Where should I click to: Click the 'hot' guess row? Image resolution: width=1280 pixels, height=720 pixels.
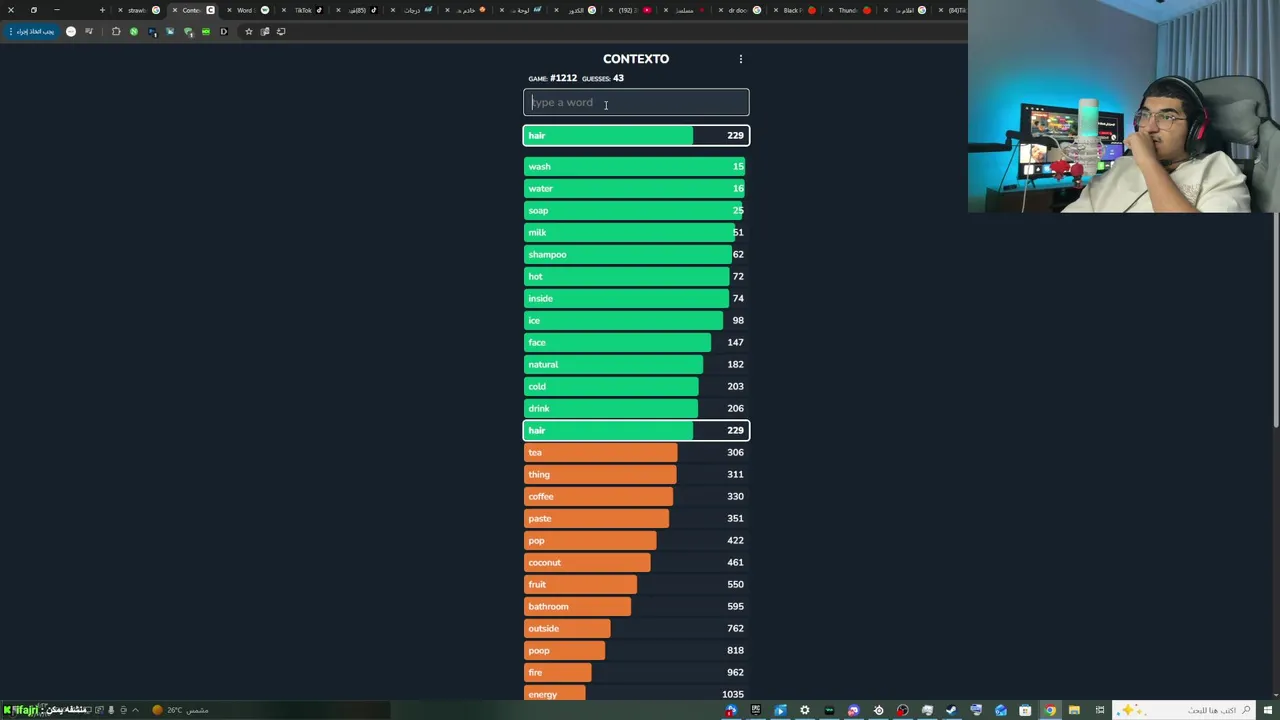636,276
